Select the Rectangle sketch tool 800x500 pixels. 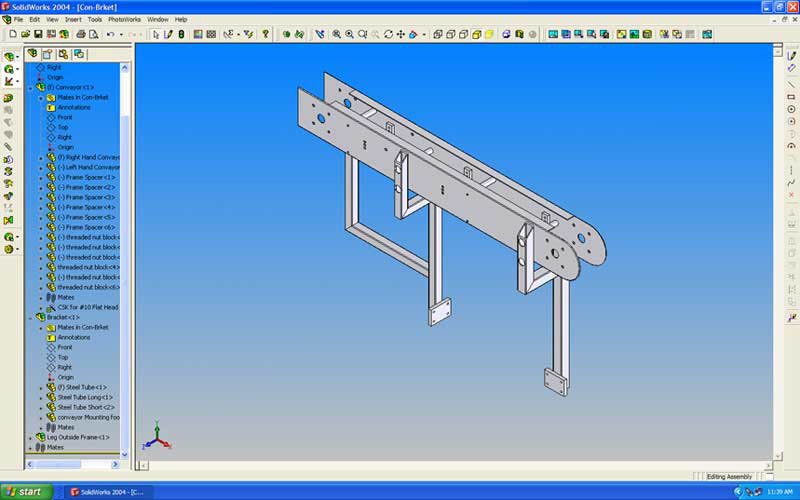point(791,96)
